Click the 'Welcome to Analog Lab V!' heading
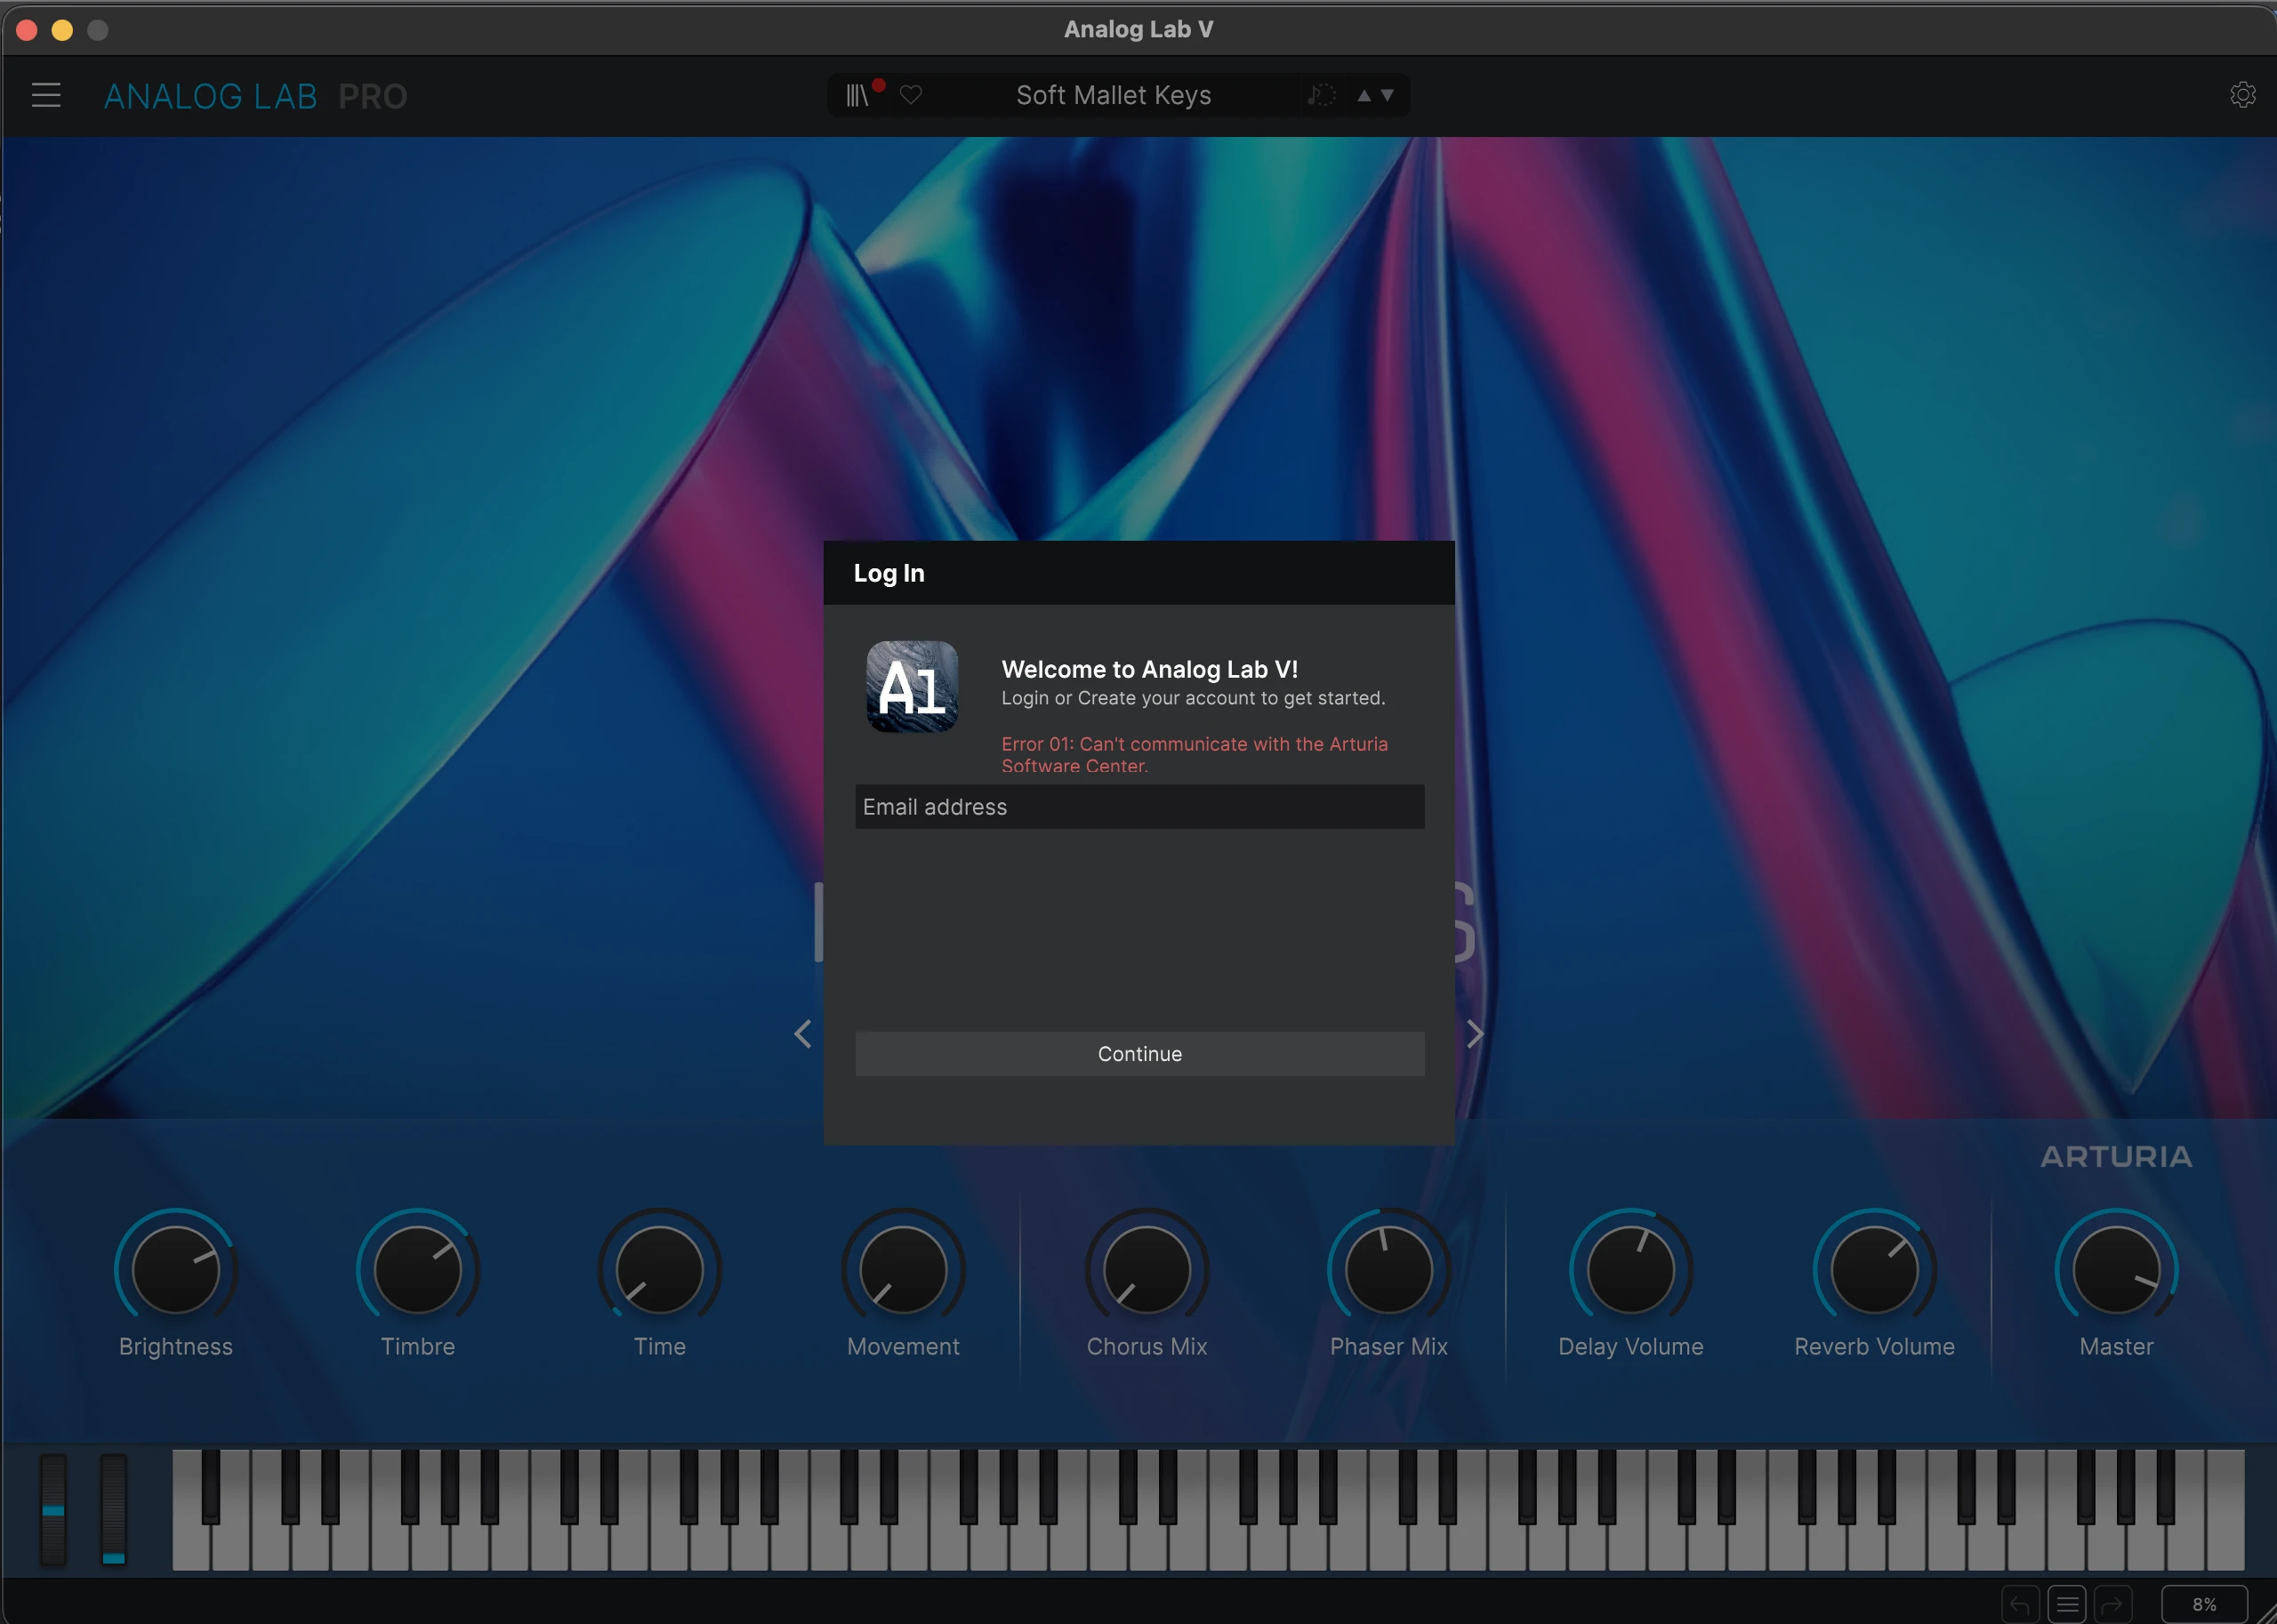 point(1150,669)
